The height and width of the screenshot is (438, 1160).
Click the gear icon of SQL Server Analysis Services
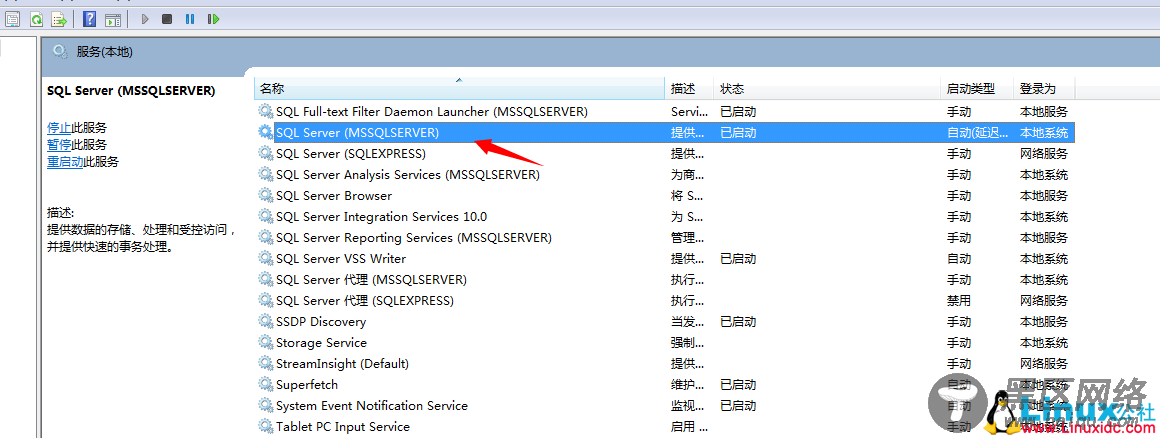coord(265,175)
